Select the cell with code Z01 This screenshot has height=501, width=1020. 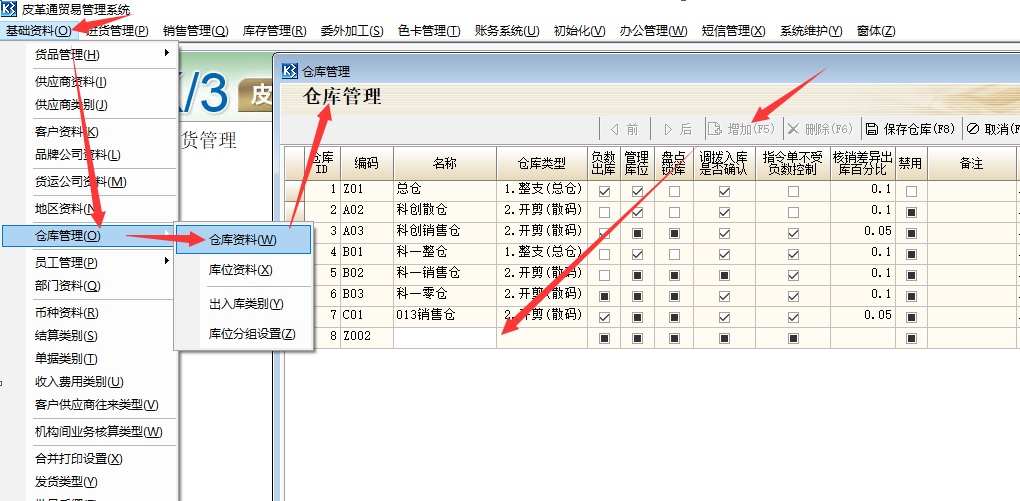366,191
